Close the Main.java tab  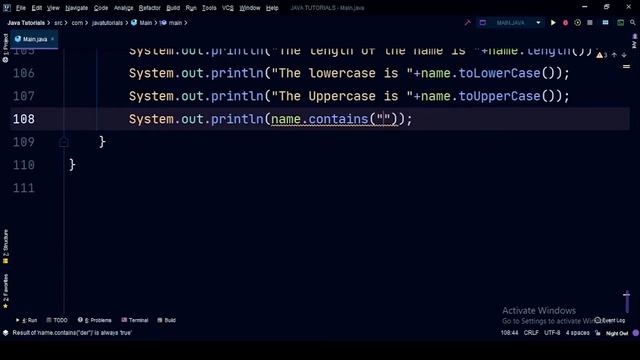coord(52,39)
